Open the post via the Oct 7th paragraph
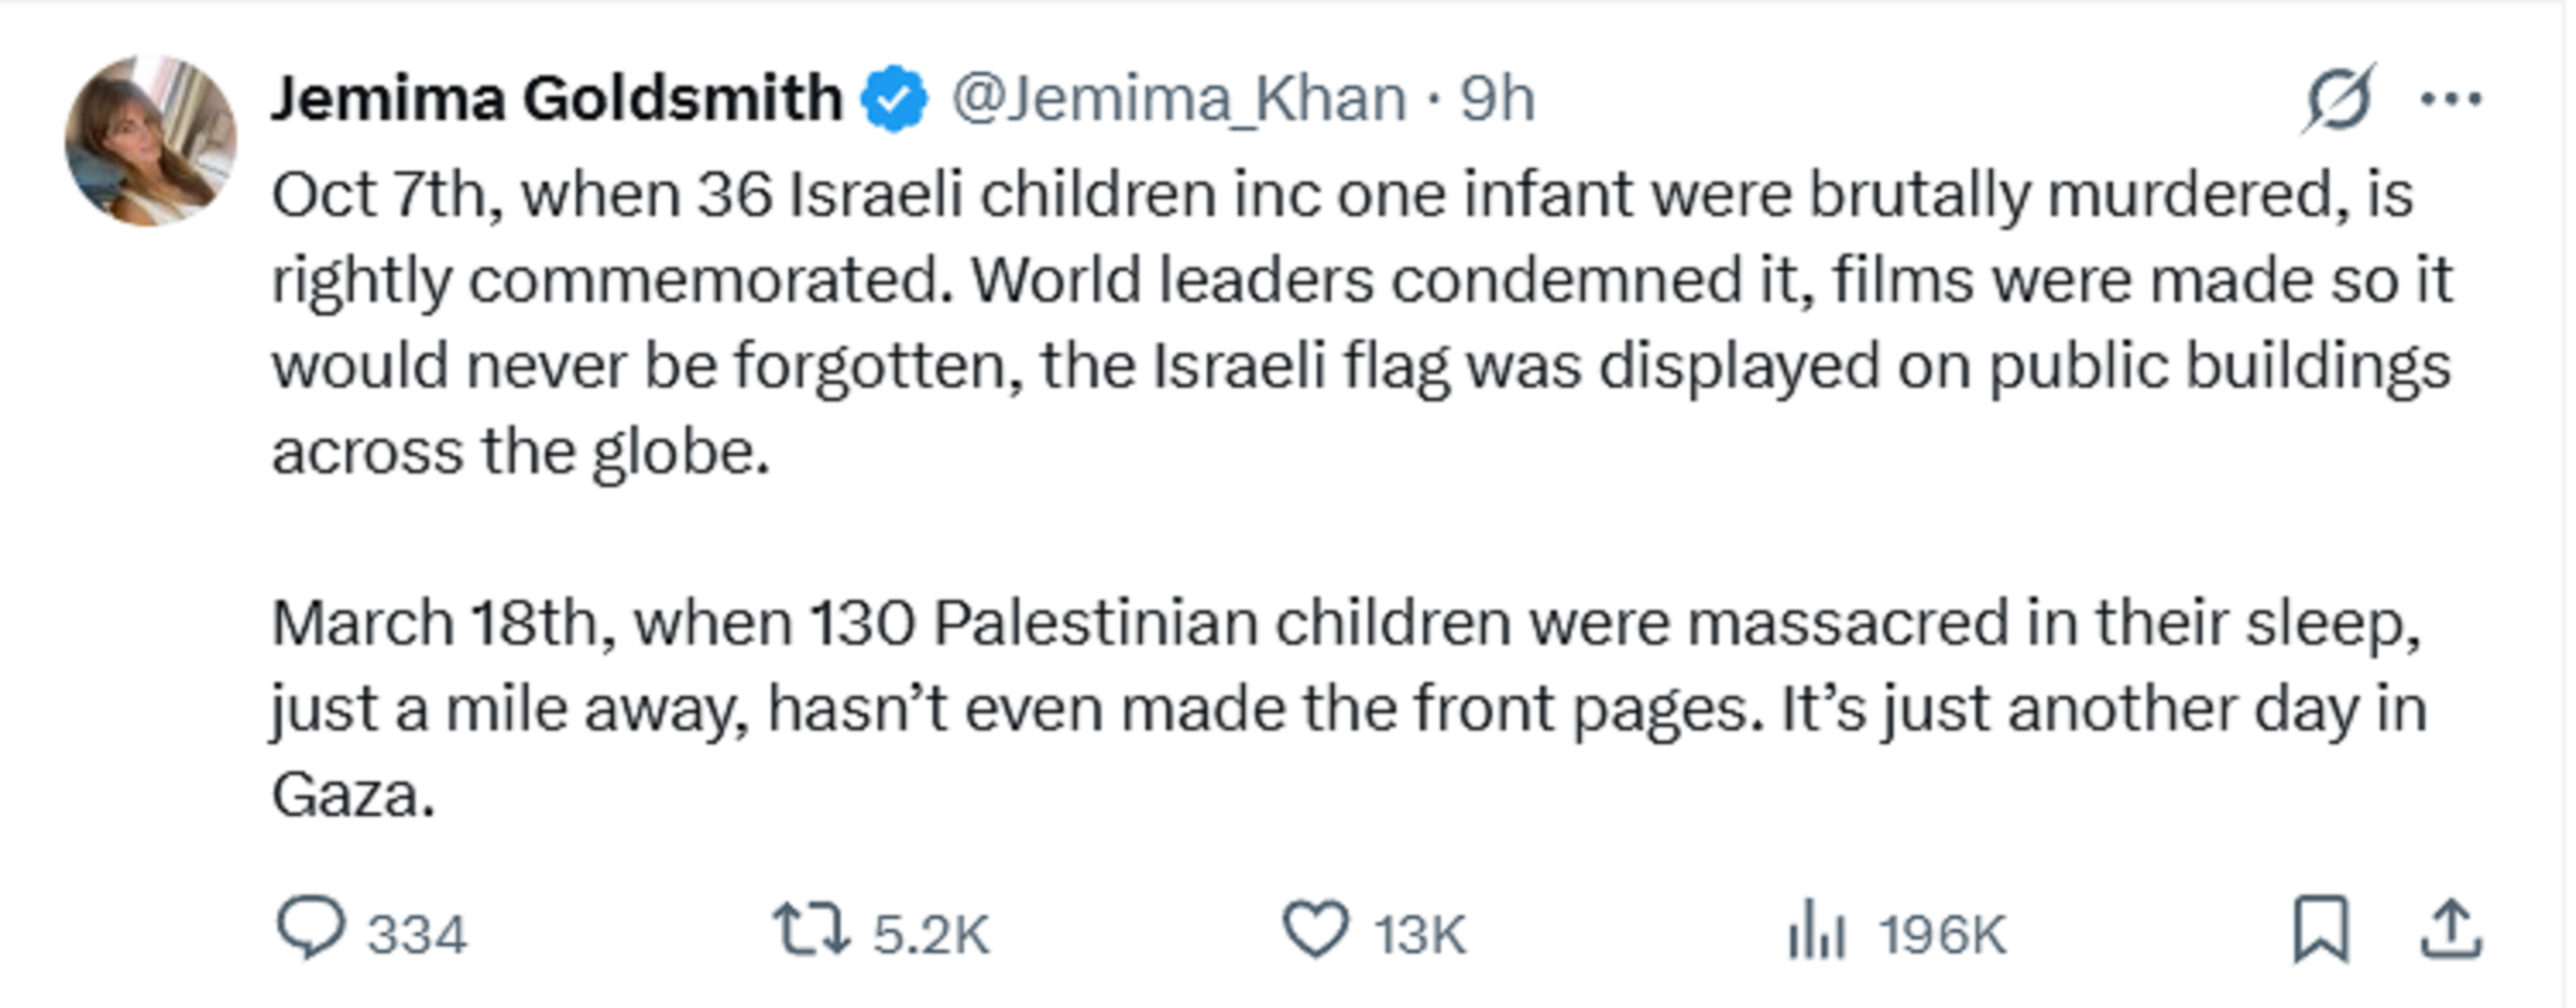This screenshot has width=2576, height=1008. [x=1362, y=322]
